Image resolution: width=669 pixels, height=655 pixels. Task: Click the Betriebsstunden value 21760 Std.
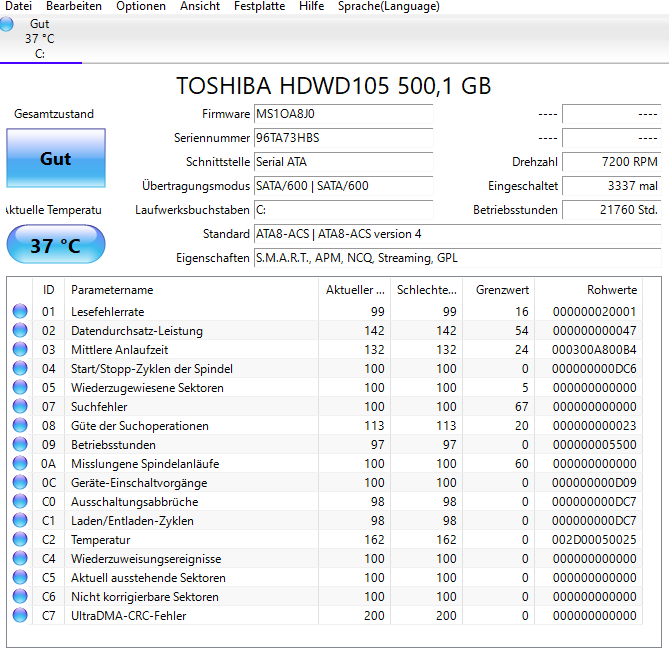coord(611,210)
